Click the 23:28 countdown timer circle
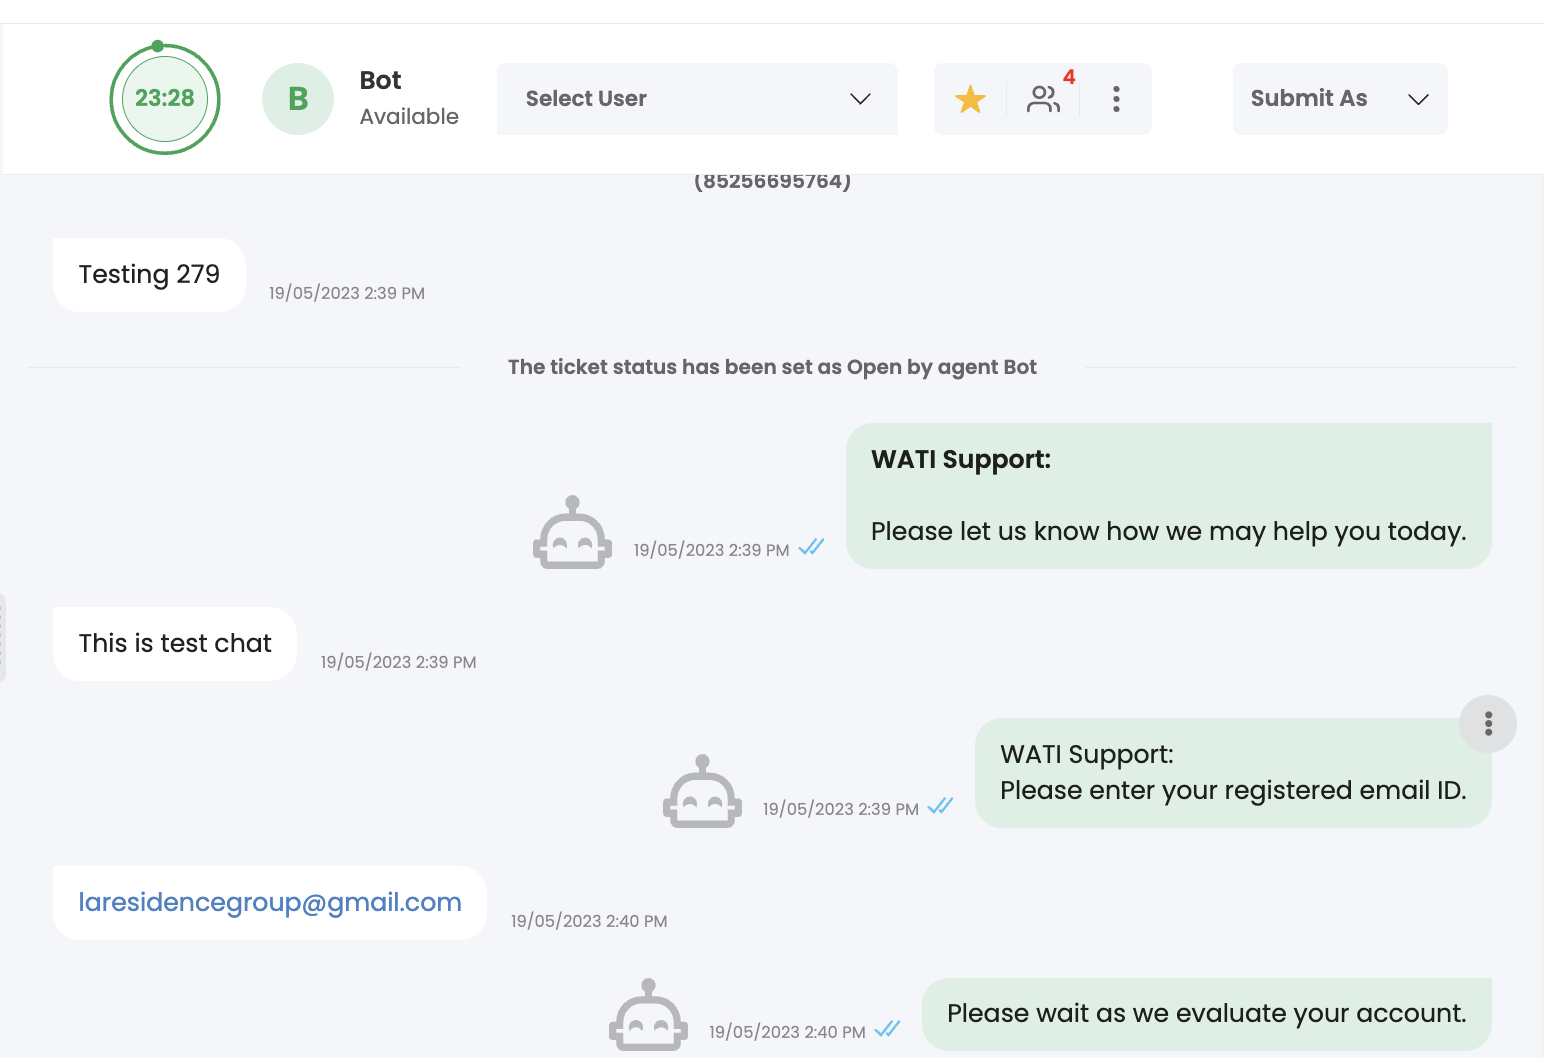This screenshot has height=1058, width=1544. (164, 98)
